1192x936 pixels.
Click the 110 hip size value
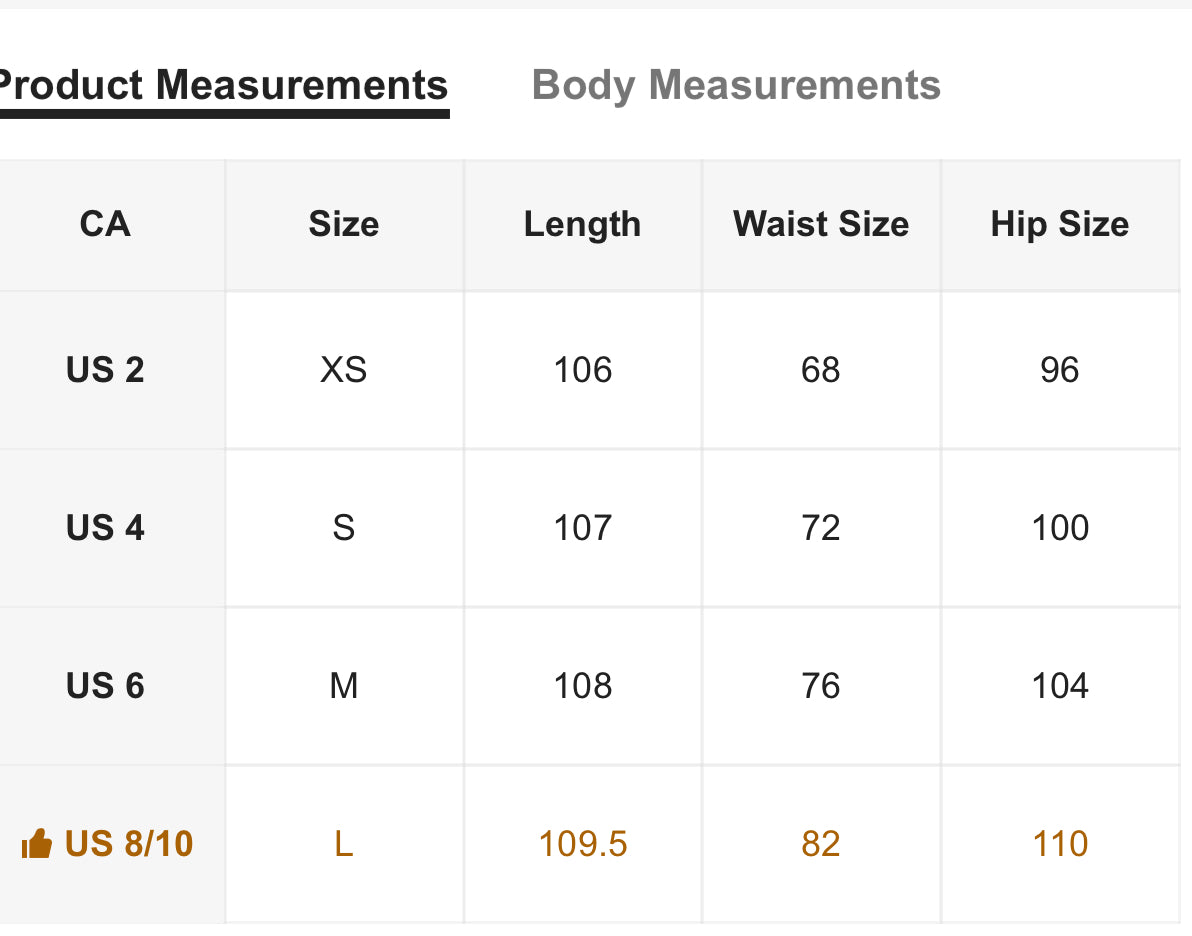pos(1059,844)
